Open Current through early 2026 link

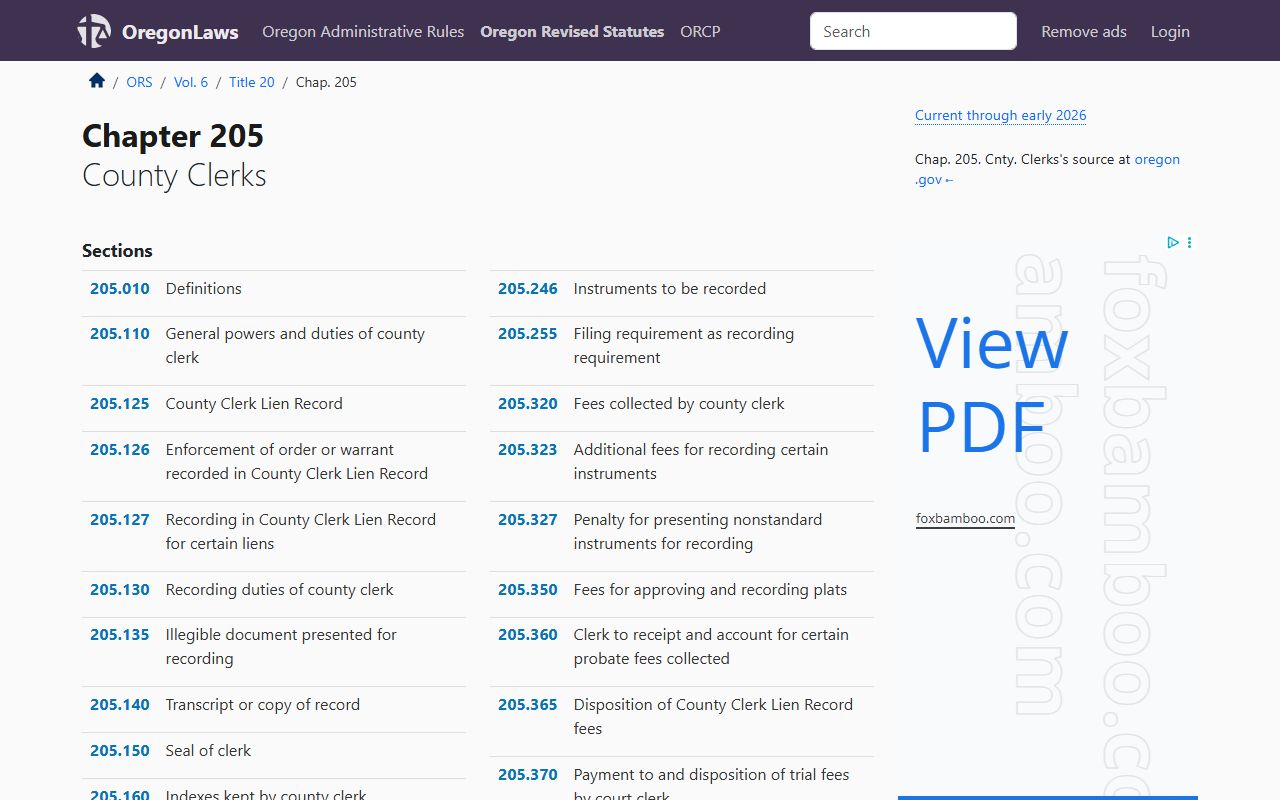1000,115
